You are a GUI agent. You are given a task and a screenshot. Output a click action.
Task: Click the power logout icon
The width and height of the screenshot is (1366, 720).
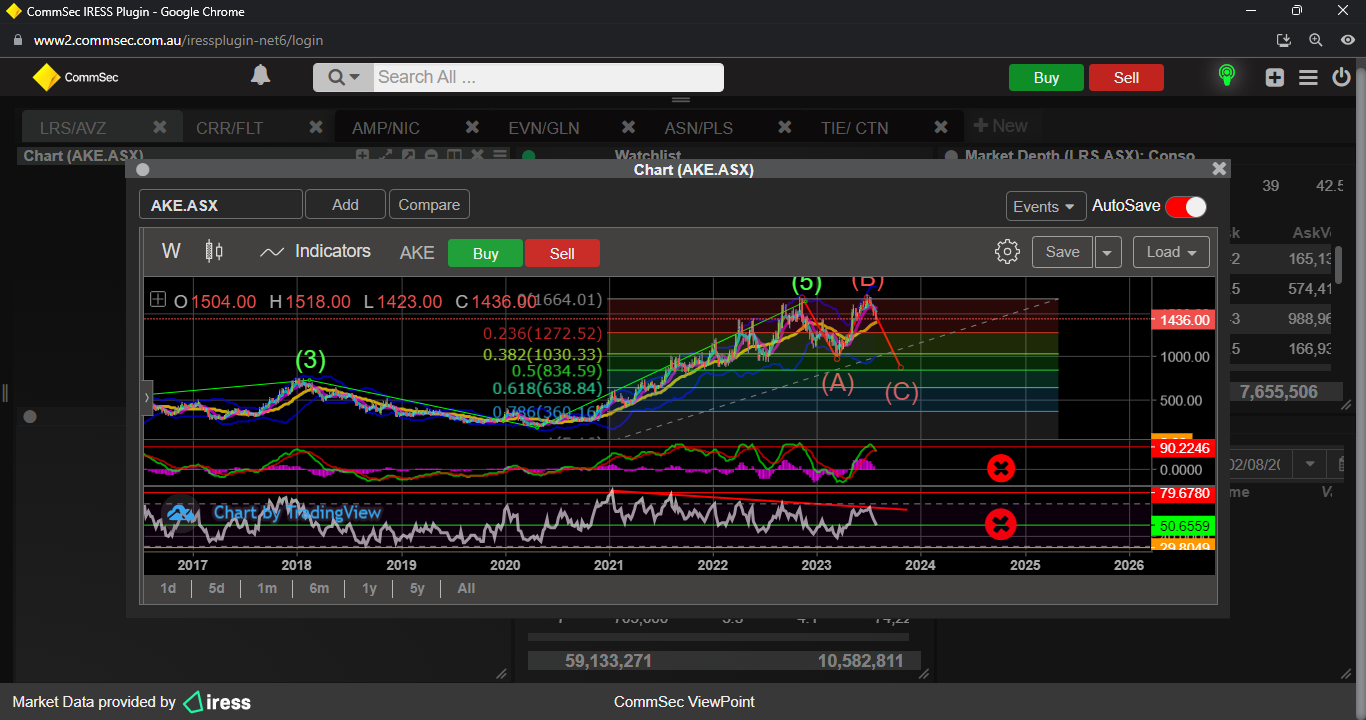[x=1342, y=77]
